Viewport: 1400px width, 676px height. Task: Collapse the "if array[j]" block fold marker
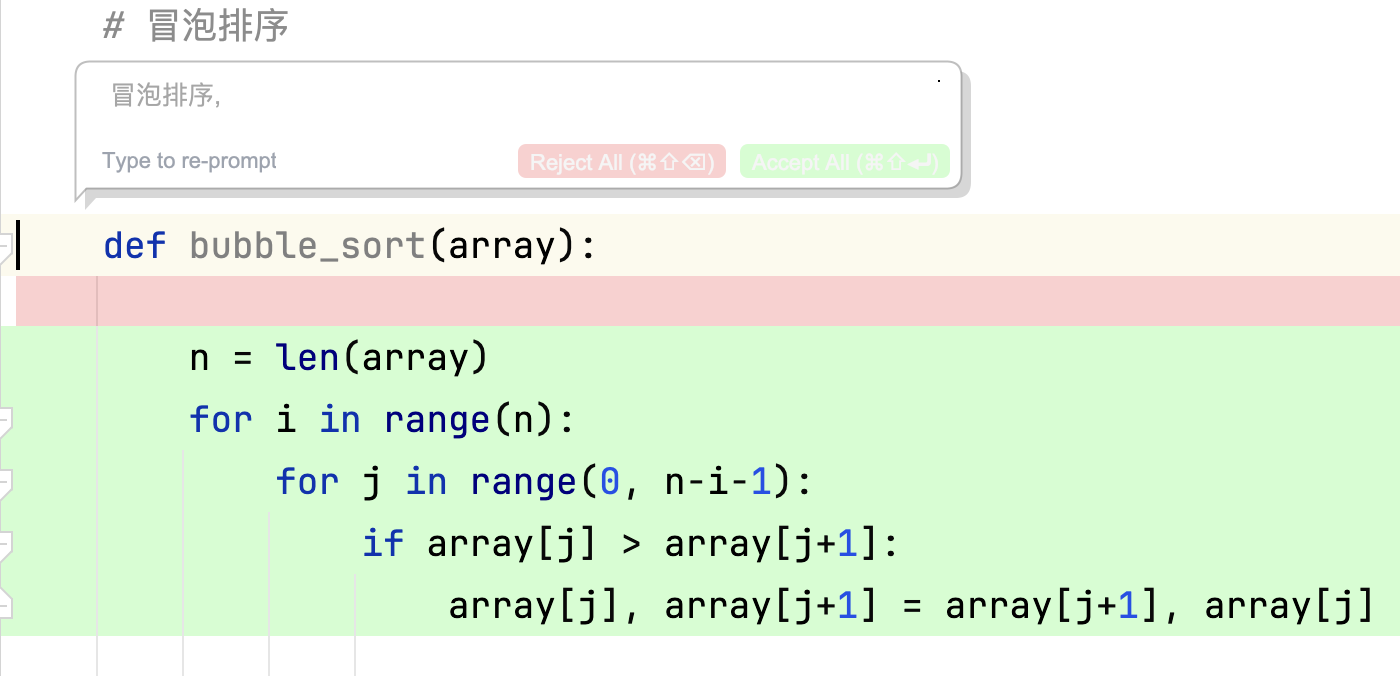[5, 544]
